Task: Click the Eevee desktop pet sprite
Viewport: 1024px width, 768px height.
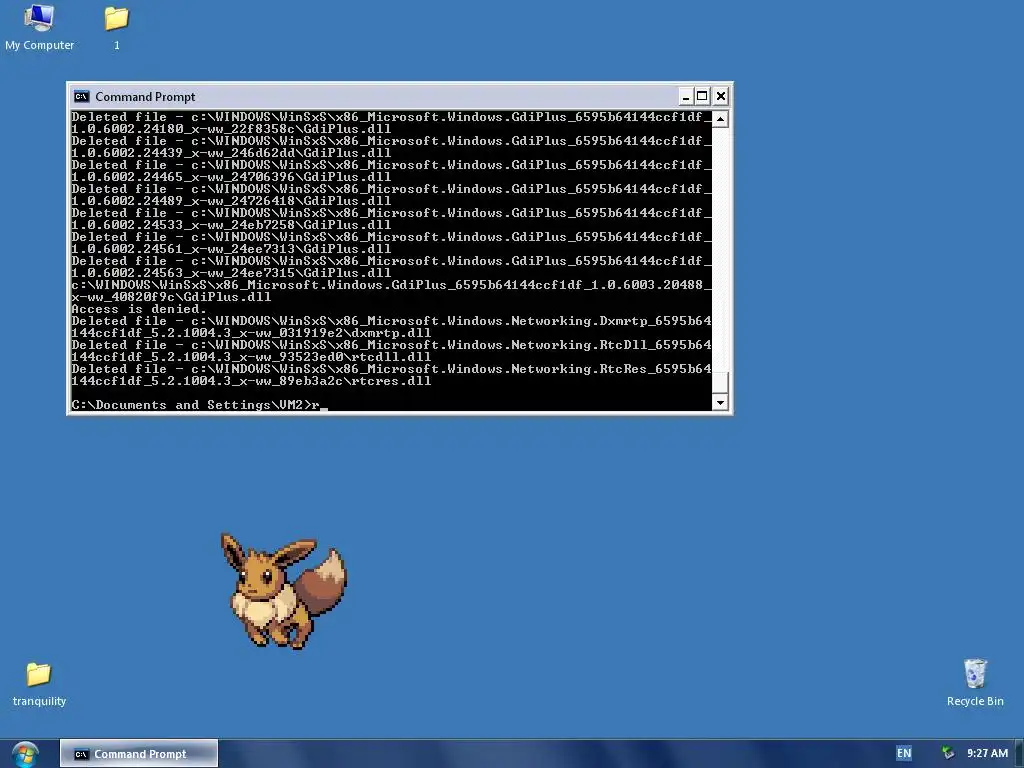Action: 283,590
